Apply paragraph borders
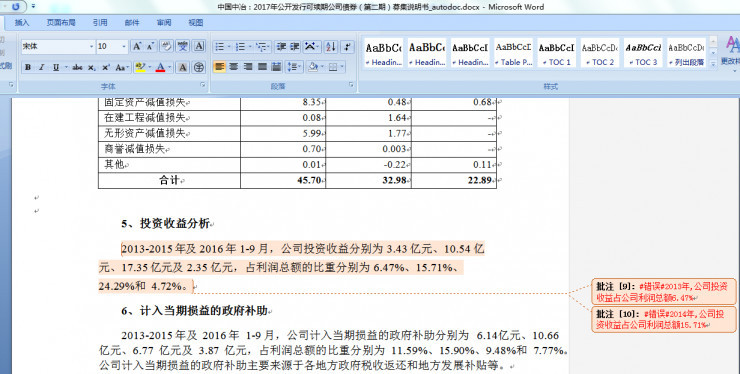740x374 pixels. [x=333, y=67]
